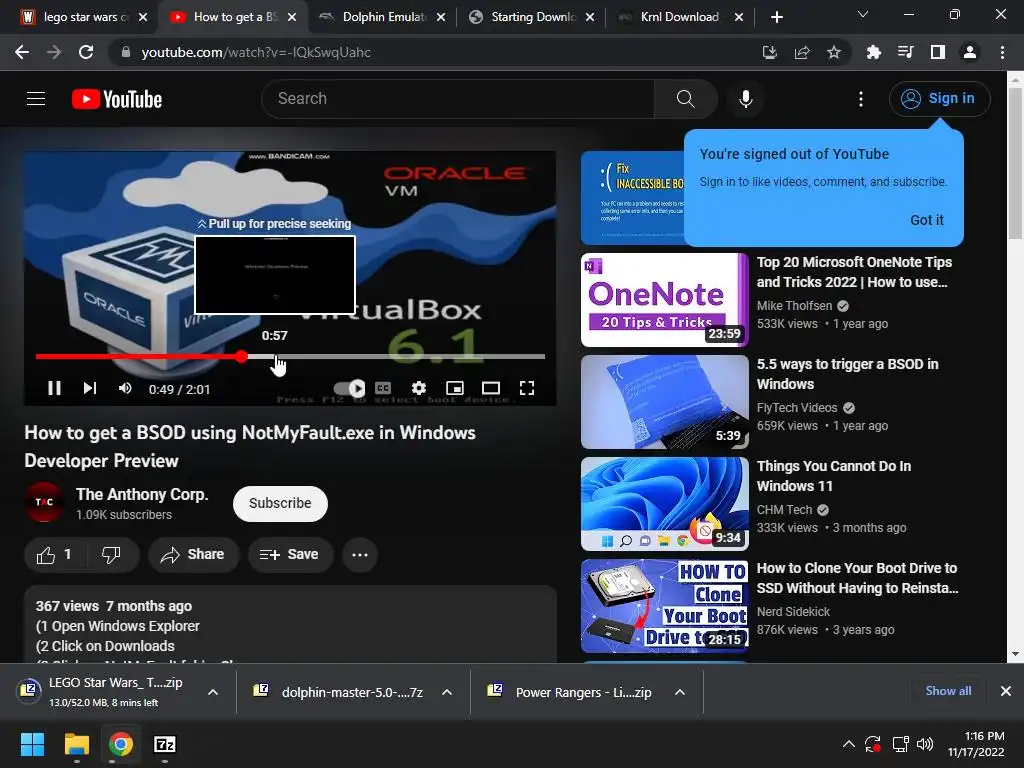This screenshot has height=768, width=1024.
Task: Enable miniplayer mode
Action: (455, 389)
